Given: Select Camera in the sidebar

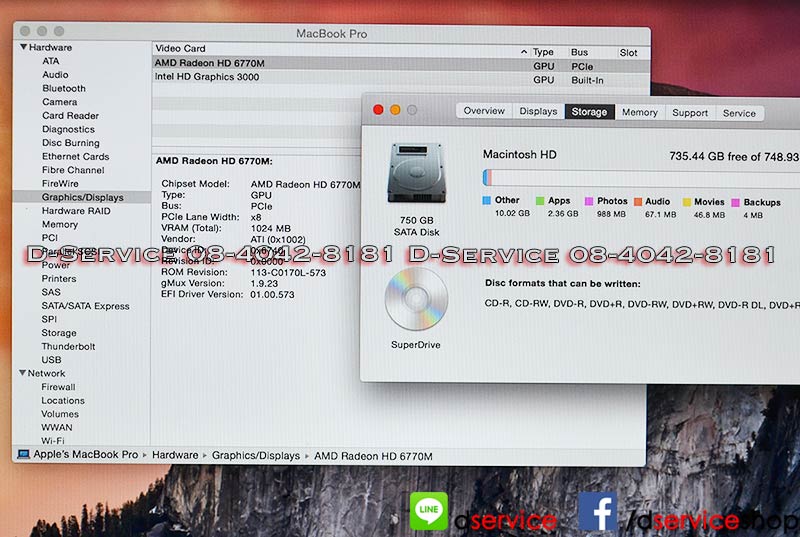Looking at the screenshot, I should 60,102.
